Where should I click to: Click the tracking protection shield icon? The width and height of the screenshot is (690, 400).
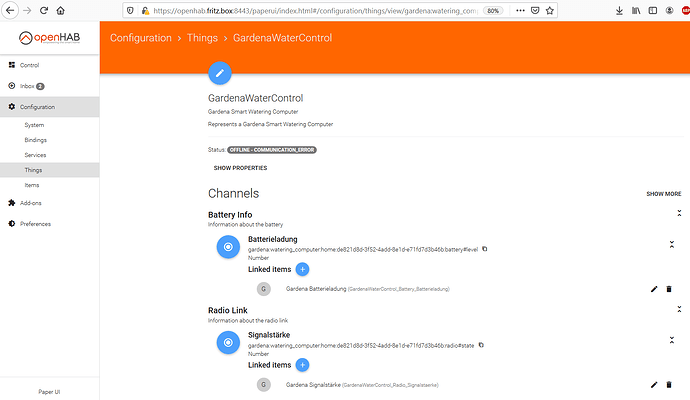point(130,11)
